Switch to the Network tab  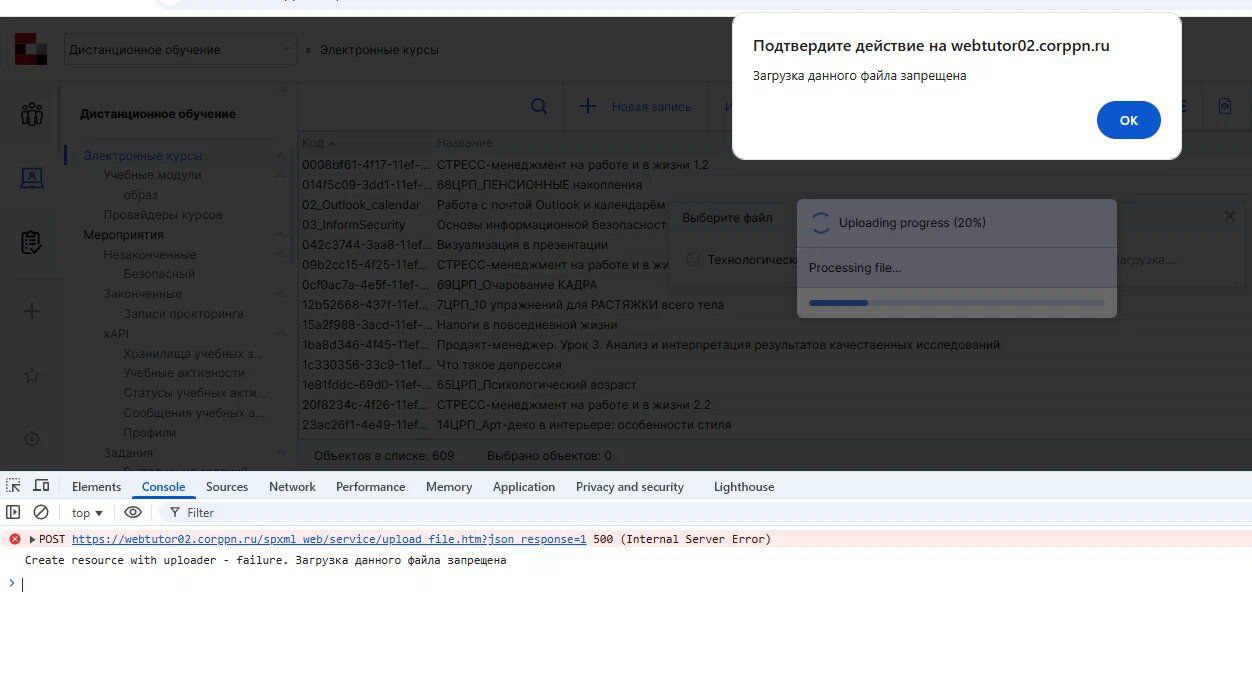(x=292, y=487)
